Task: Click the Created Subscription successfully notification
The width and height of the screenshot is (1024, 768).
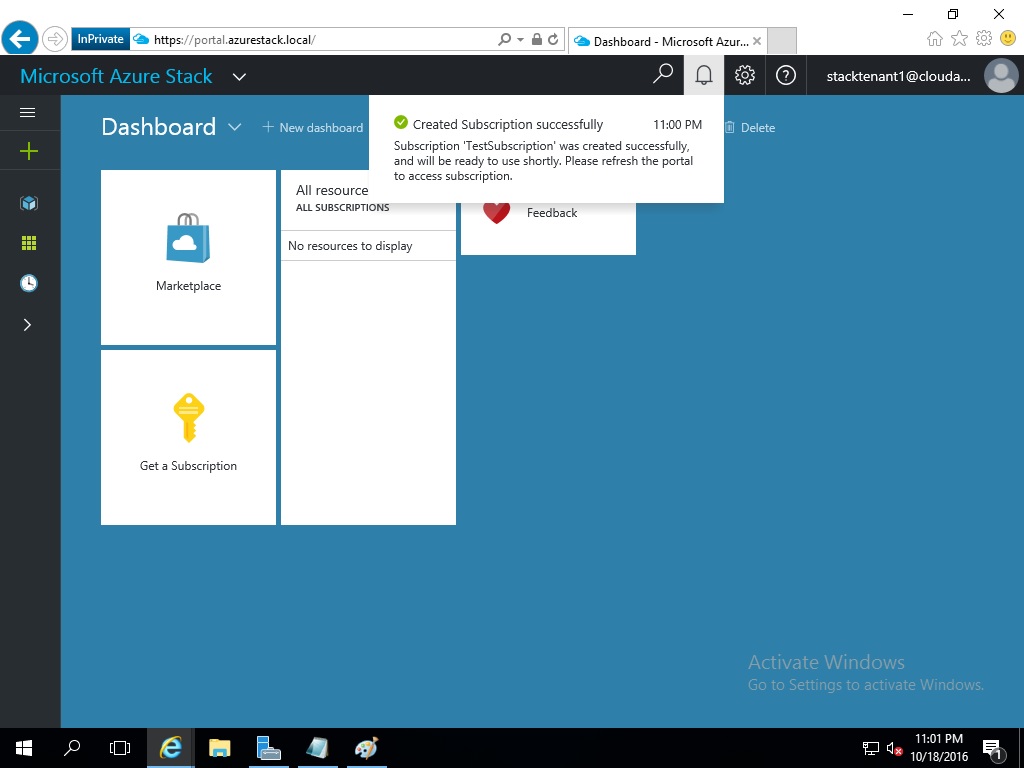Action: pyautogui.click(x=546, y=149)
